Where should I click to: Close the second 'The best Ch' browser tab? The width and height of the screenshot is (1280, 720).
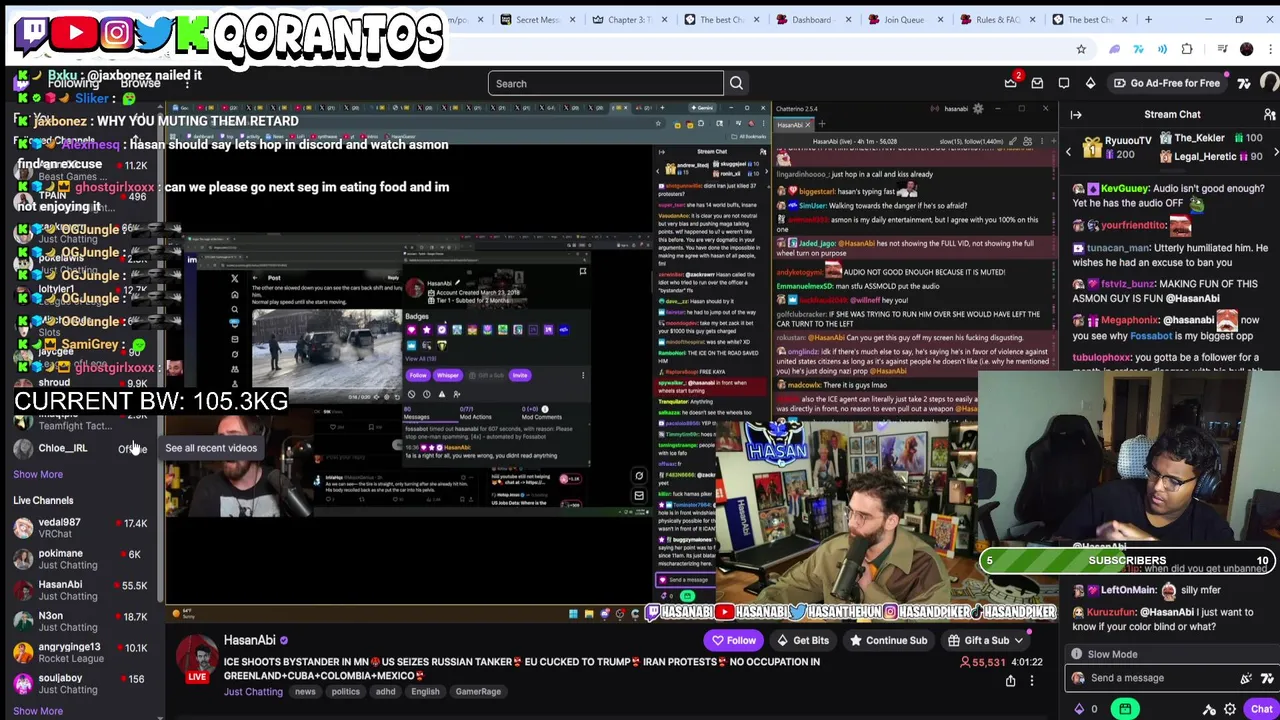click(1124, 19)
